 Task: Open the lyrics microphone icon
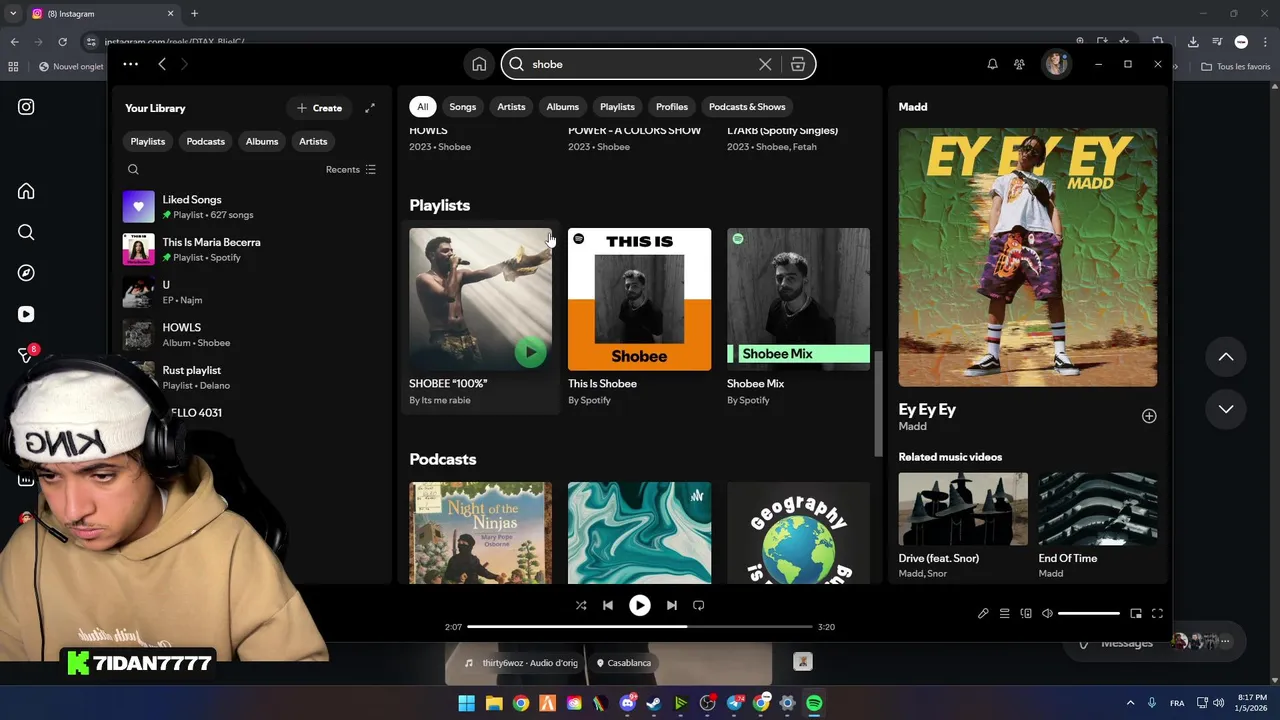pos(983,613)
